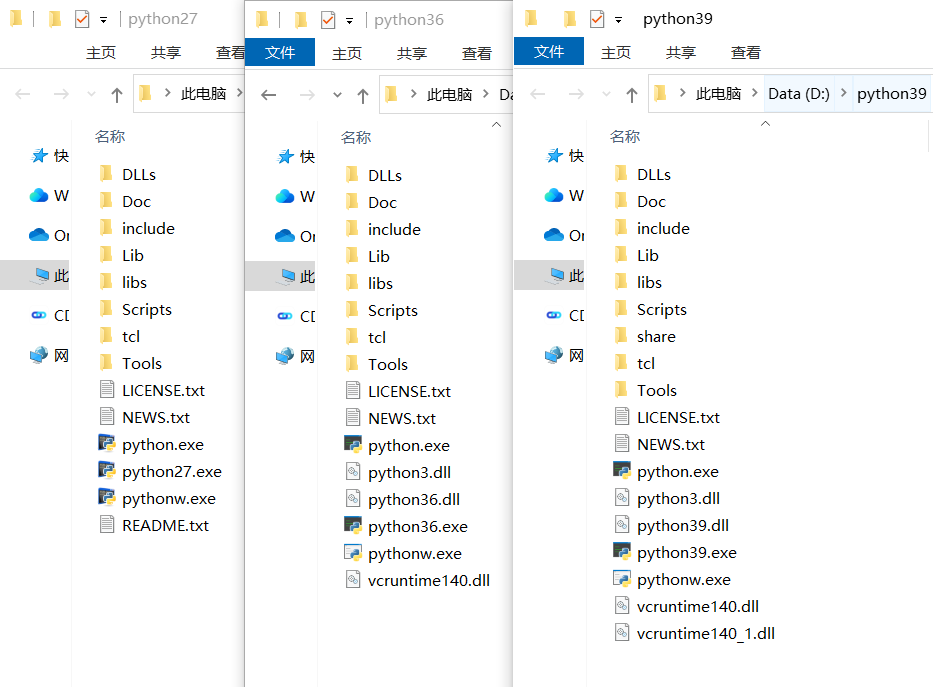Image resolution: width=933 pixels, height=687 pixels.
Task: Click sort arrow above 名称 in python39
Action: coord(766,124)
